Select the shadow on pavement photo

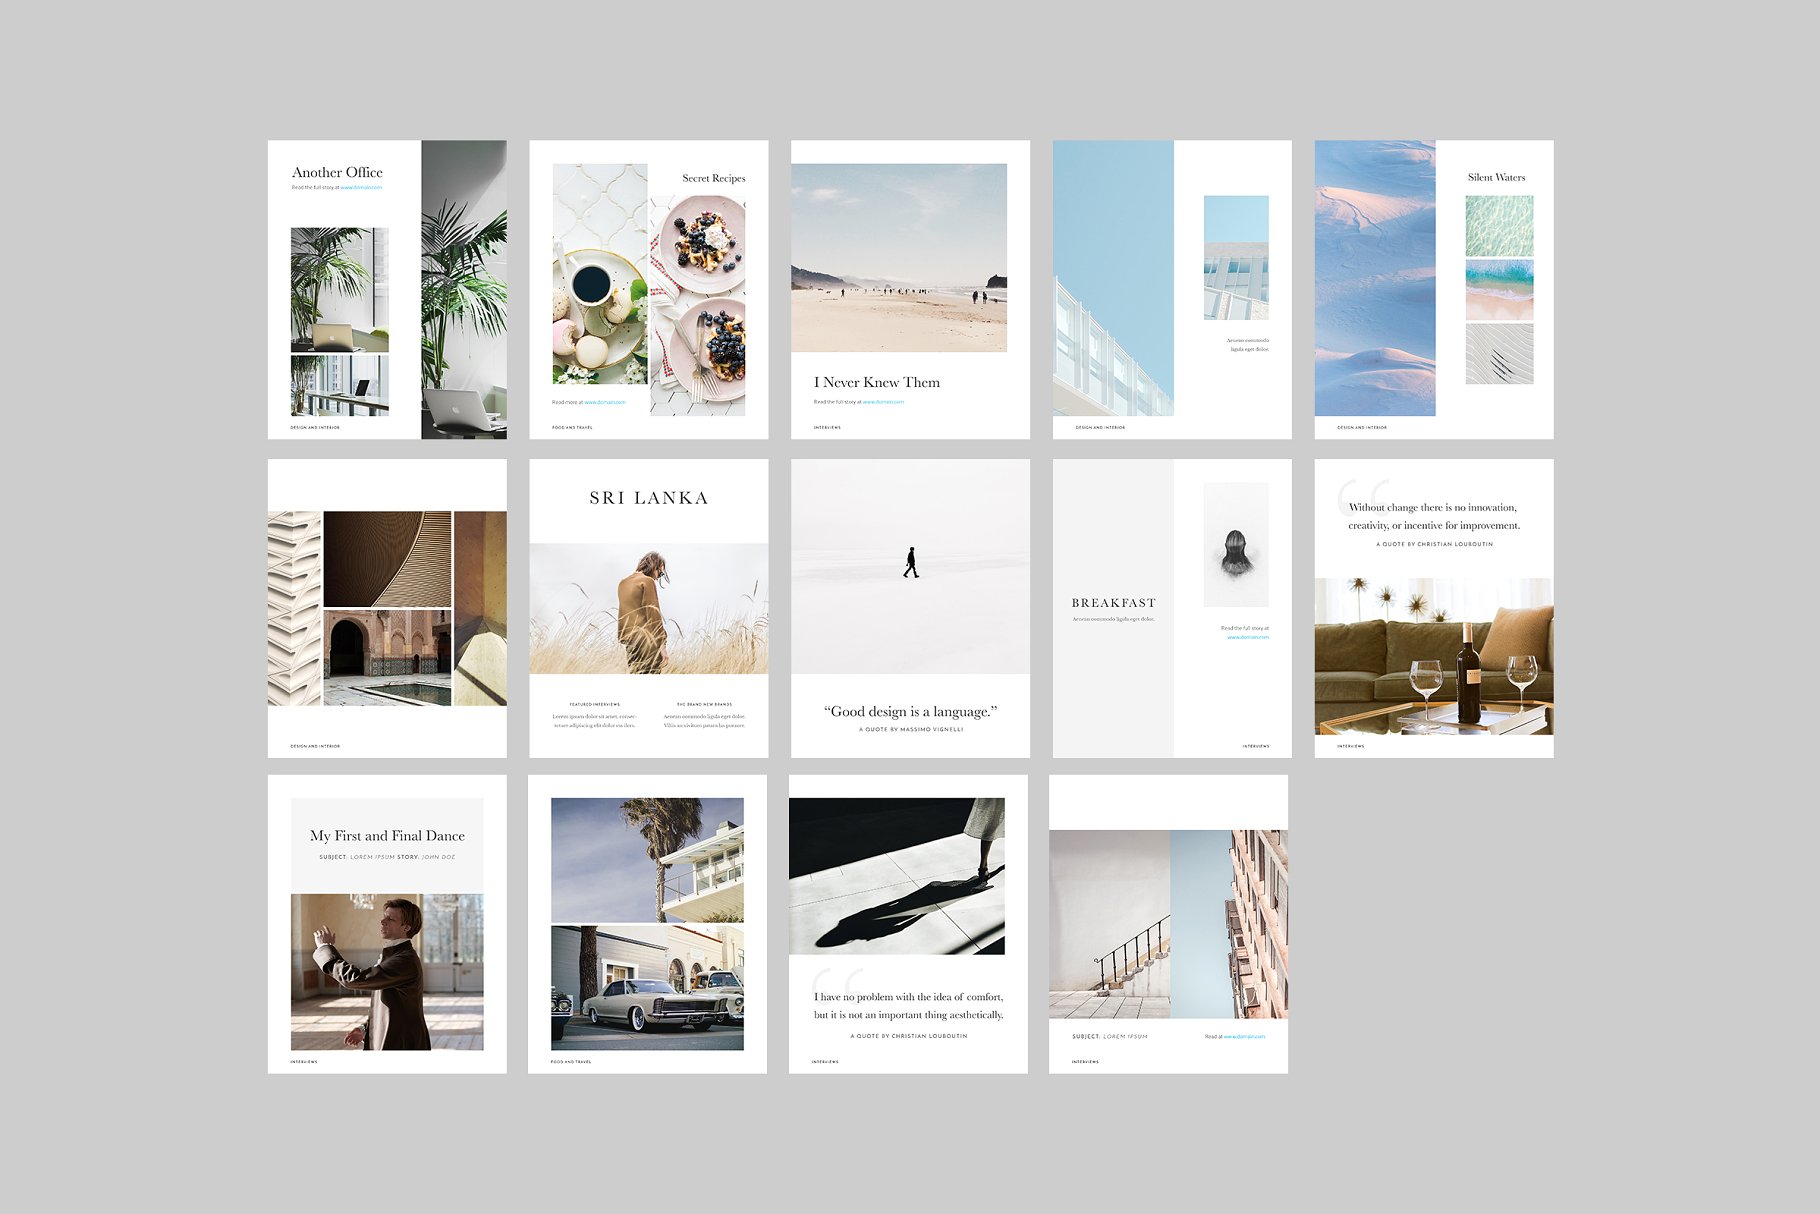pyautogui.click(x=896, y=876)
